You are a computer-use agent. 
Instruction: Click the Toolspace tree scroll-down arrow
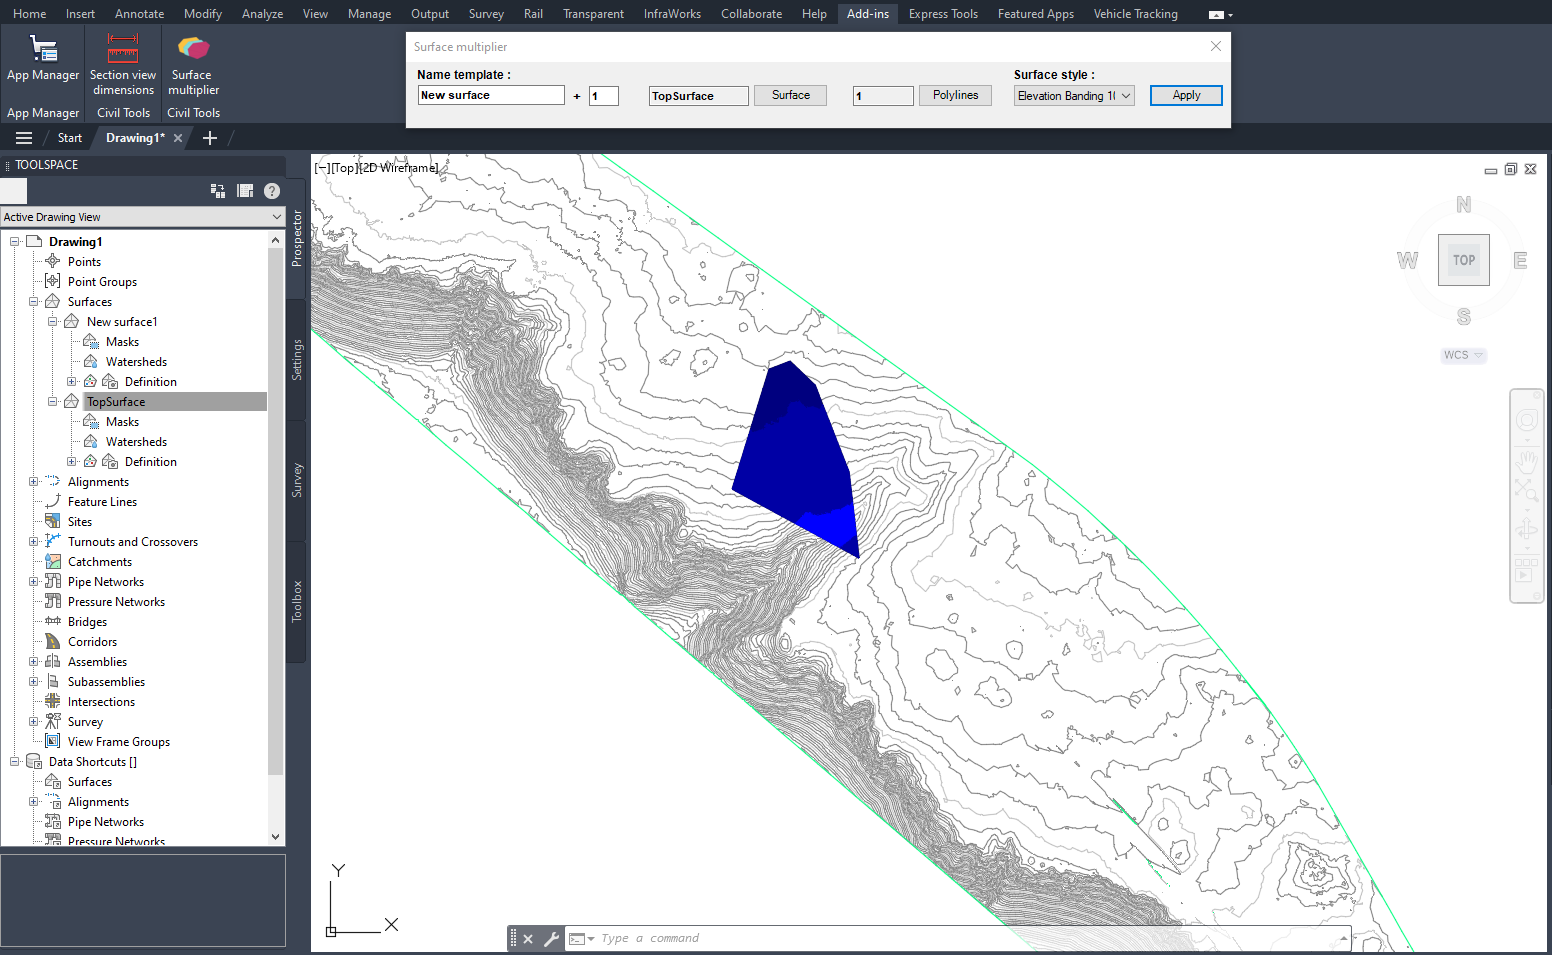pyautogui.click(x=276, y=837)
